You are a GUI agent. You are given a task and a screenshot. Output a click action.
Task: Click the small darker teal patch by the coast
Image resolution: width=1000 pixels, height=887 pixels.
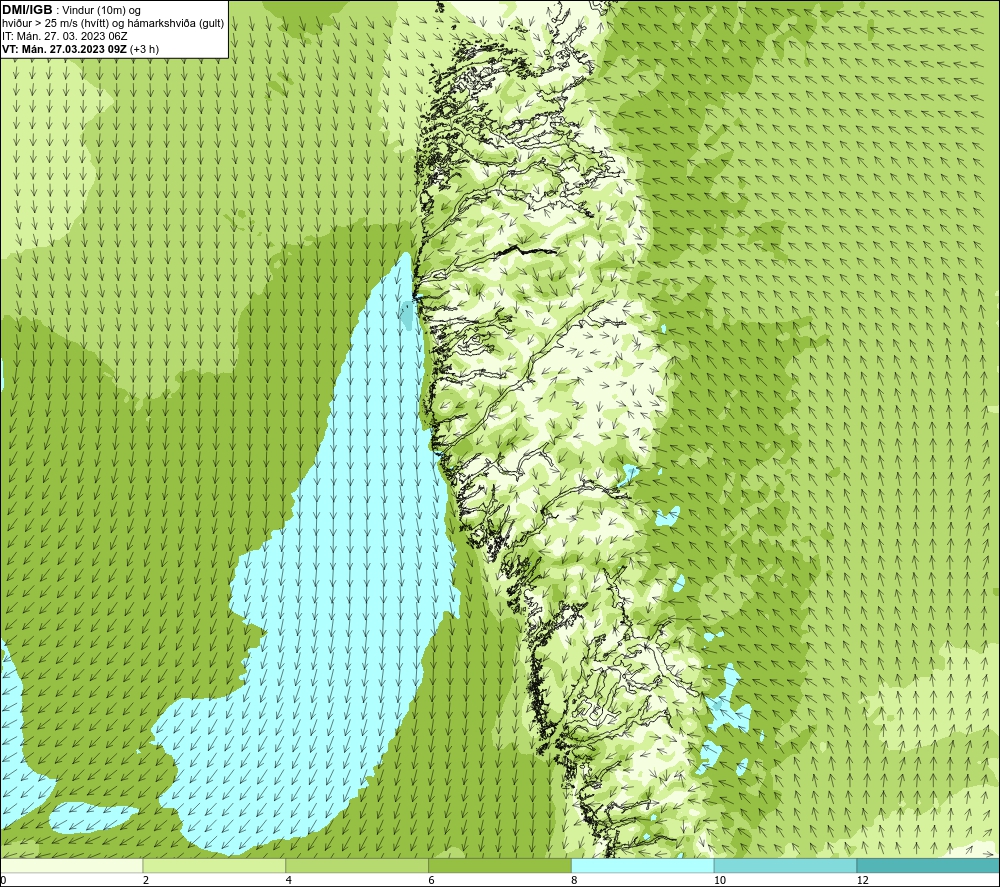click(406, 315)
